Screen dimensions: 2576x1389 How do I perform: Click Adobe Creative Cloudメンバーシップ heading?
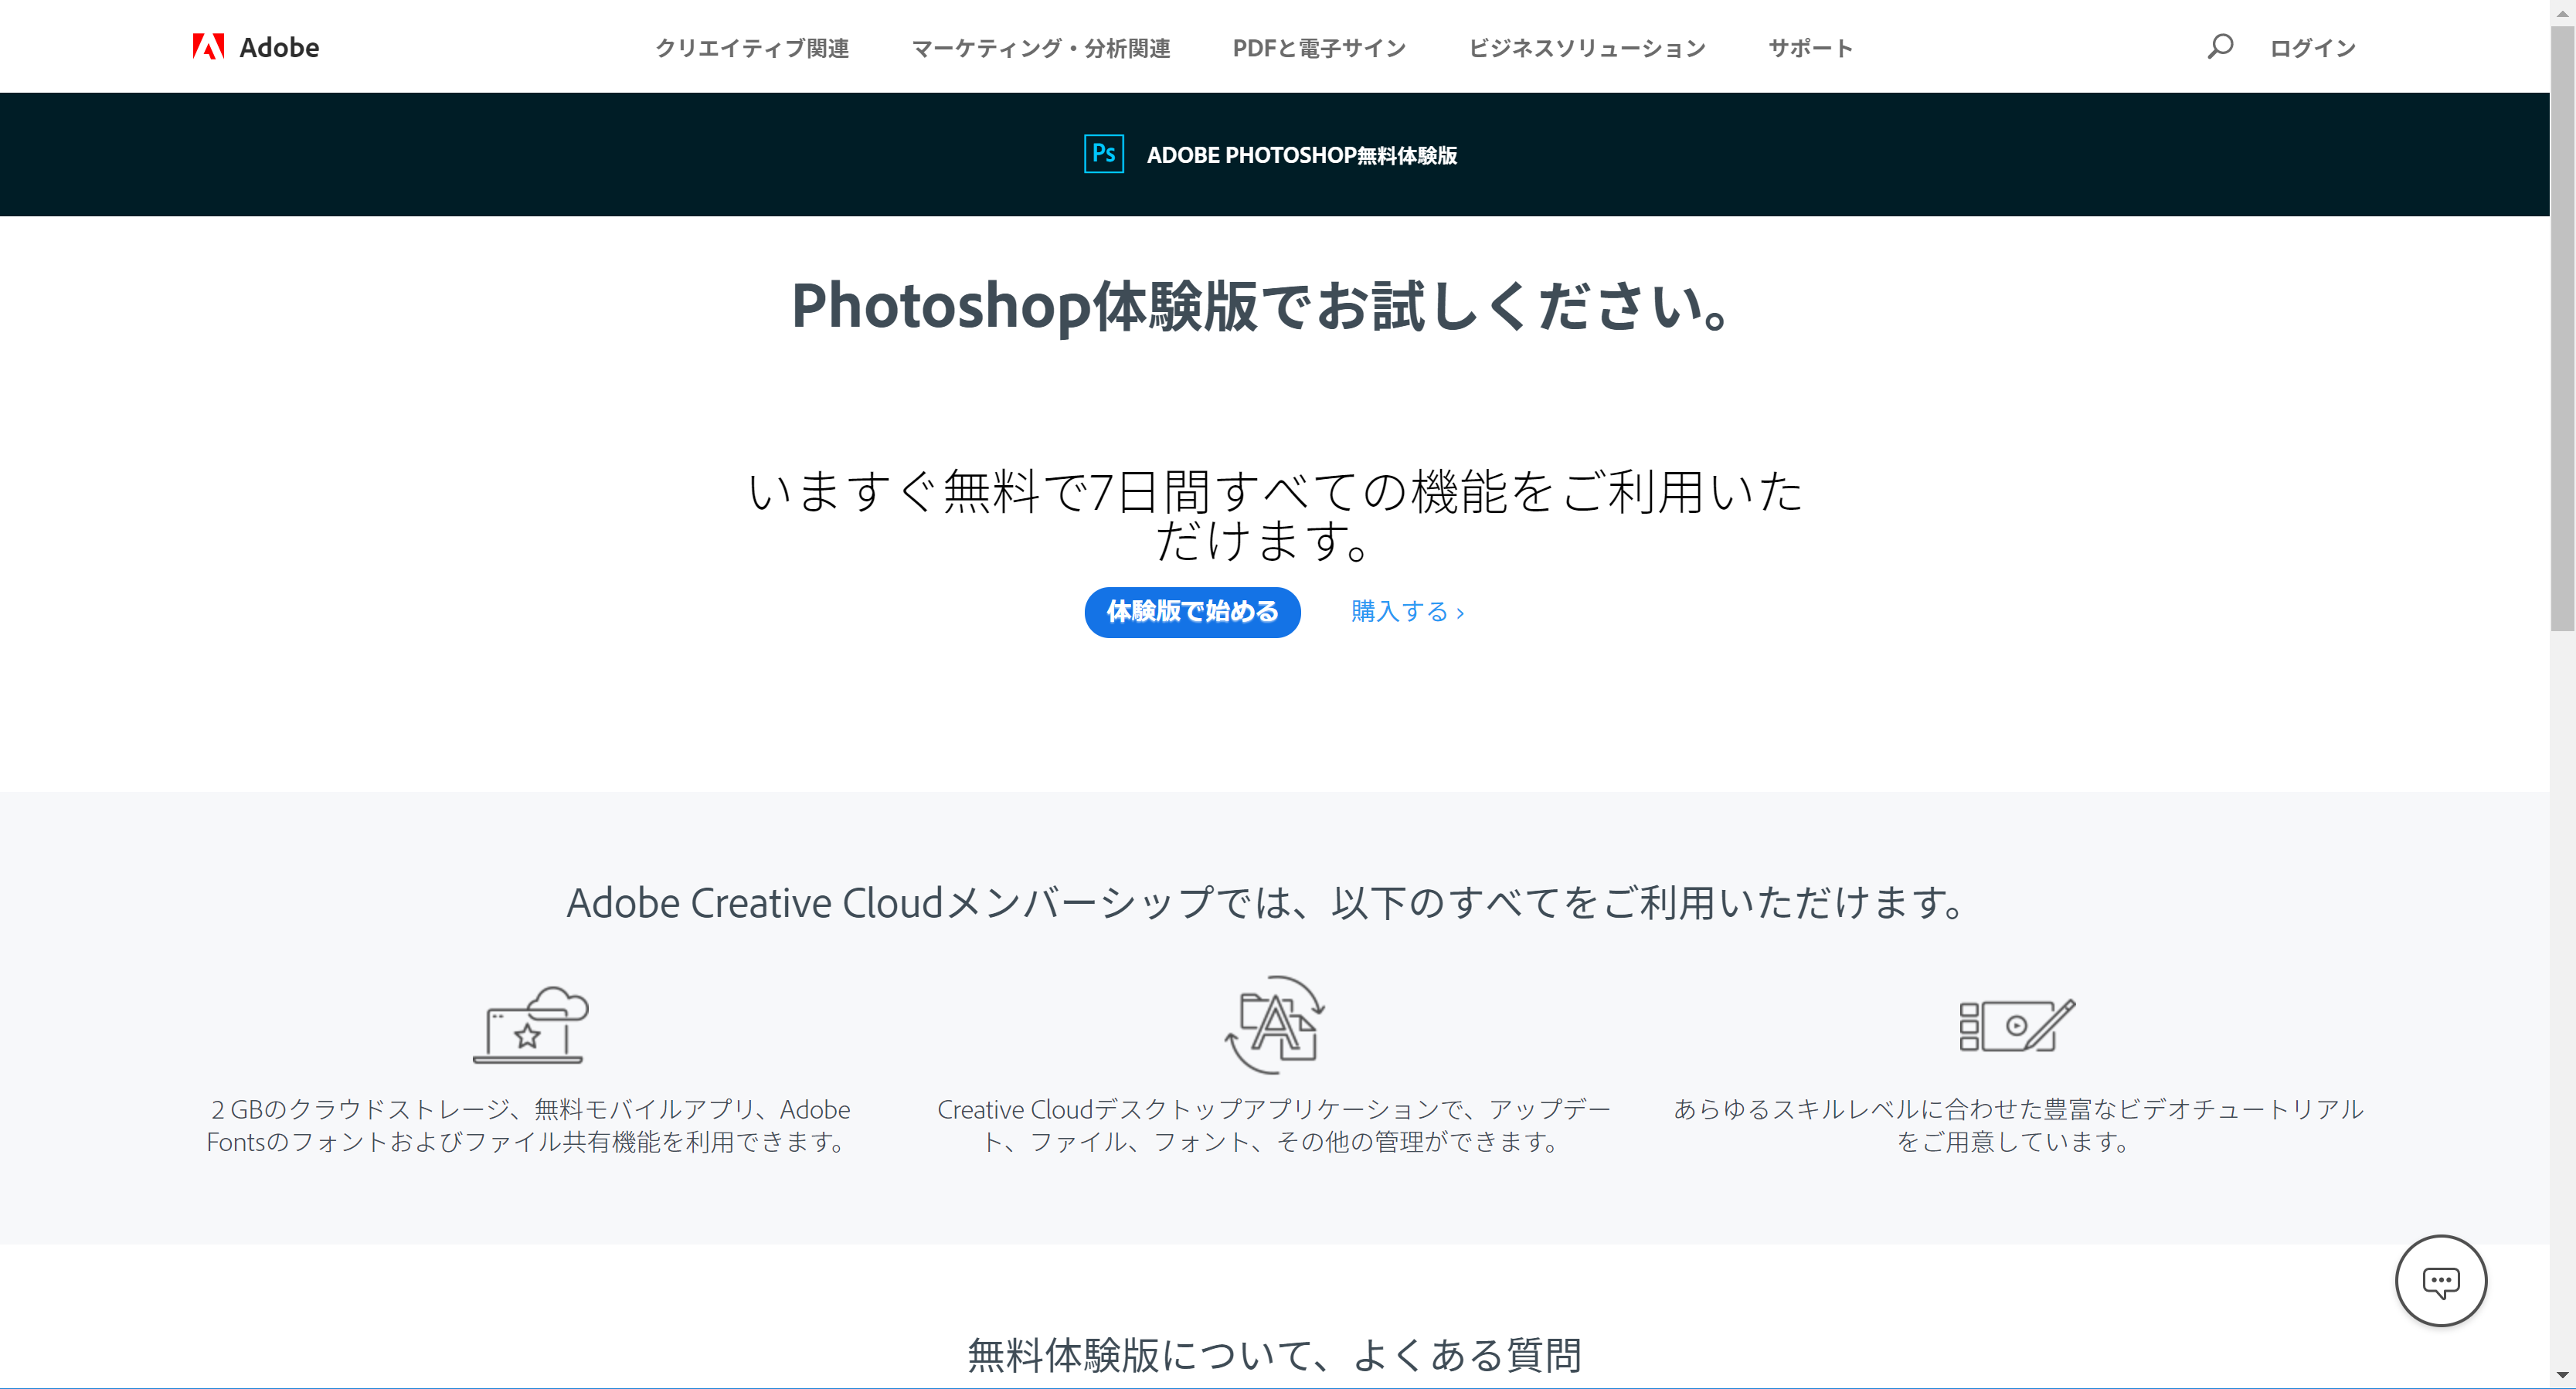(1267, 903)
